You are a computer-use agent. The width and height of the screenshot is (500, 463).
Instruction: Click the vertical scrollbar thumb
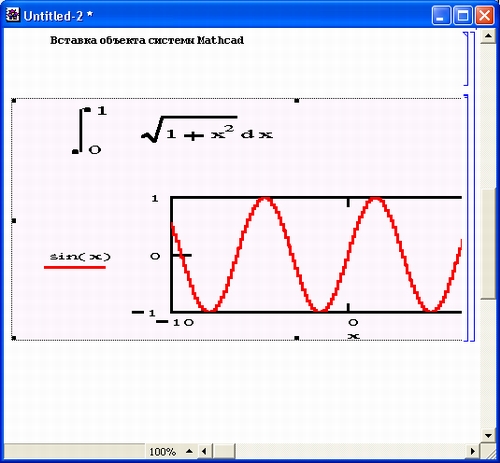tap(489, 244)
